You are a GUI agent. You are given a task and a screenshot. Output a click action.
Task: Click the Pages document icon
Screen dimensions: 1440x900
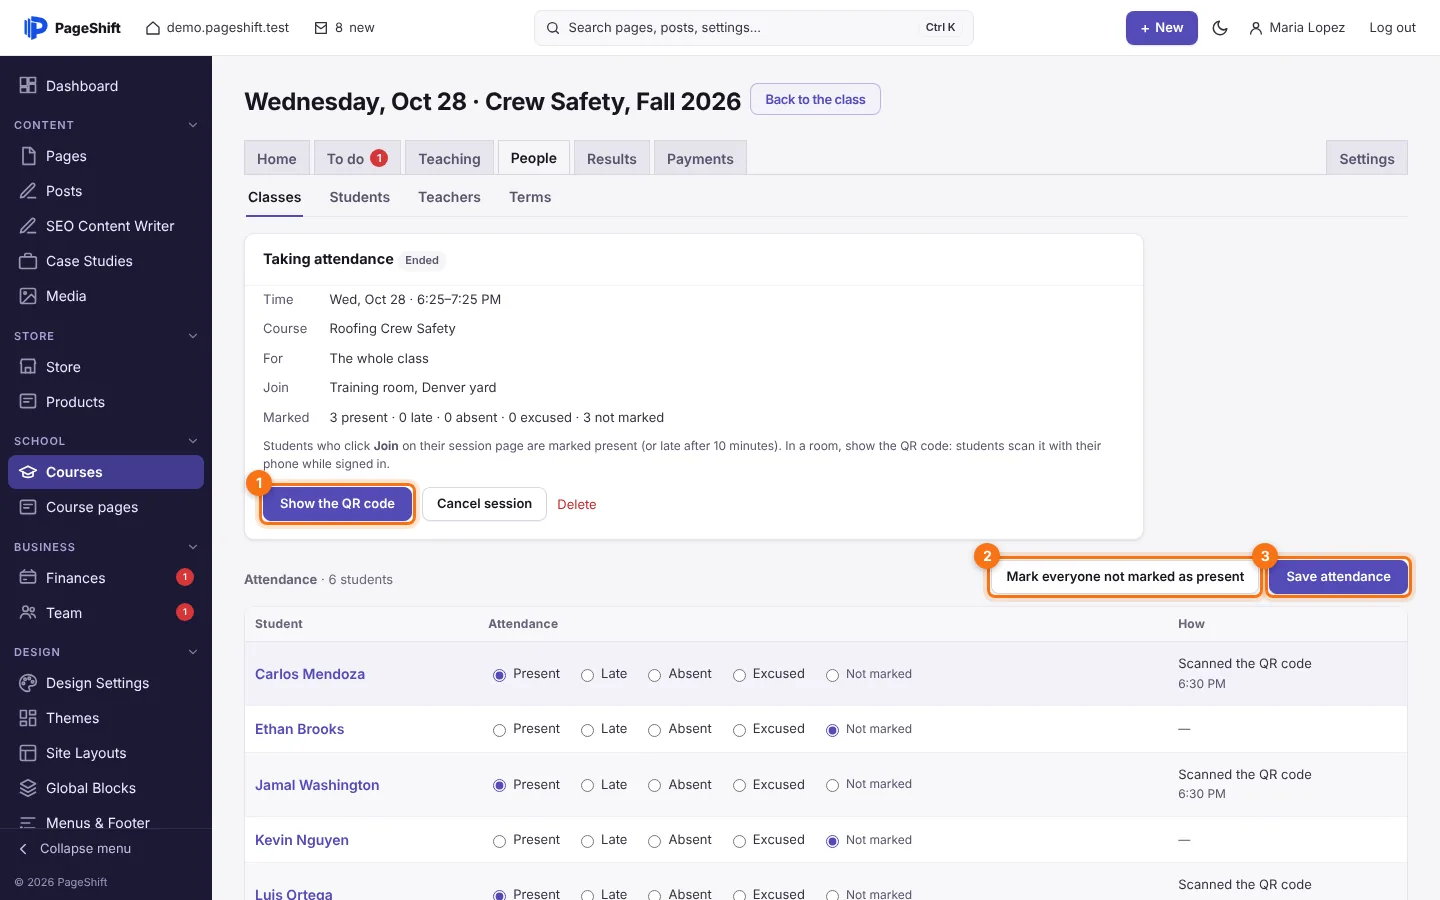pyautogui.click(x=28, y=156)
